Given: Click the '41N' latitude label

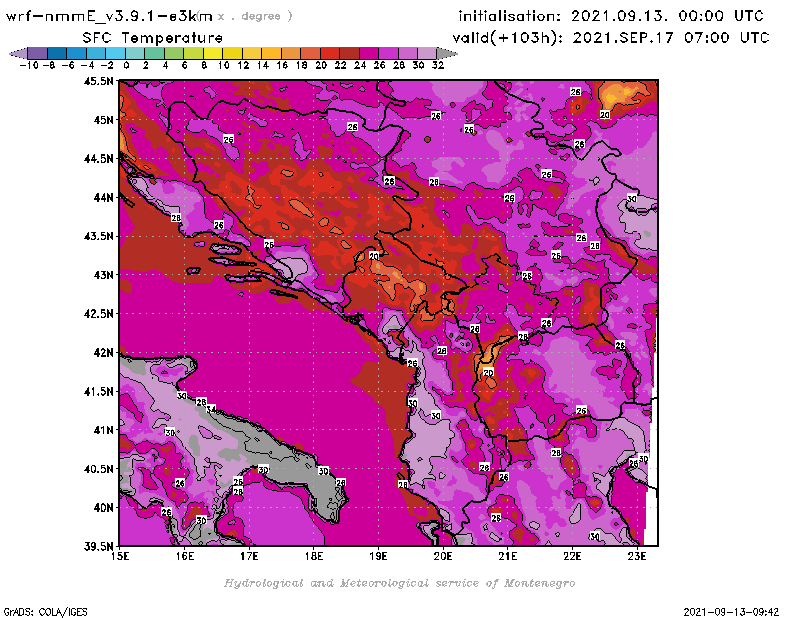Looking at the screenshot, I should click(x=104, y=430).
